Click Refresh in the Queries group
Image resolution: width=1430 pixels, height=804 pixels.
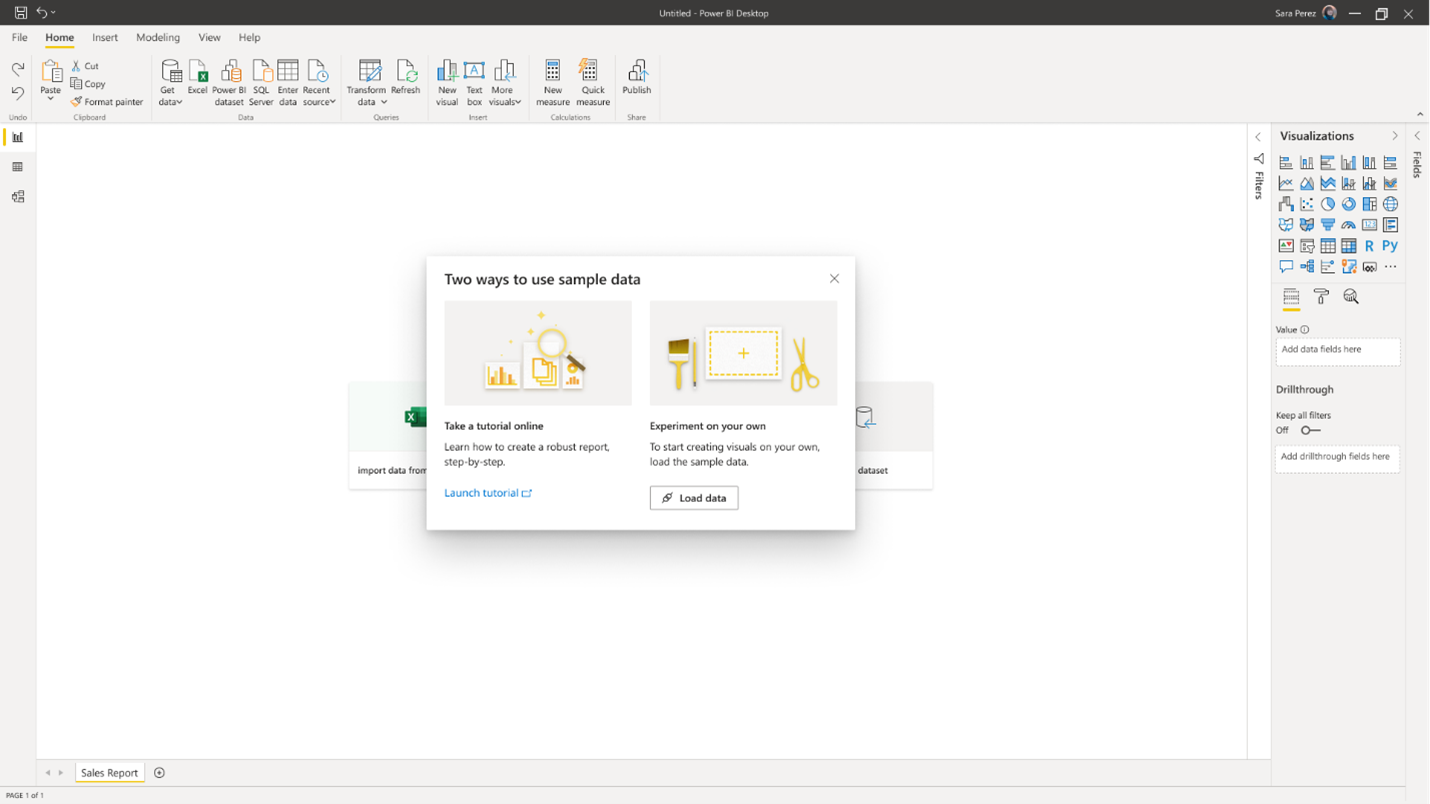point(406,78)
